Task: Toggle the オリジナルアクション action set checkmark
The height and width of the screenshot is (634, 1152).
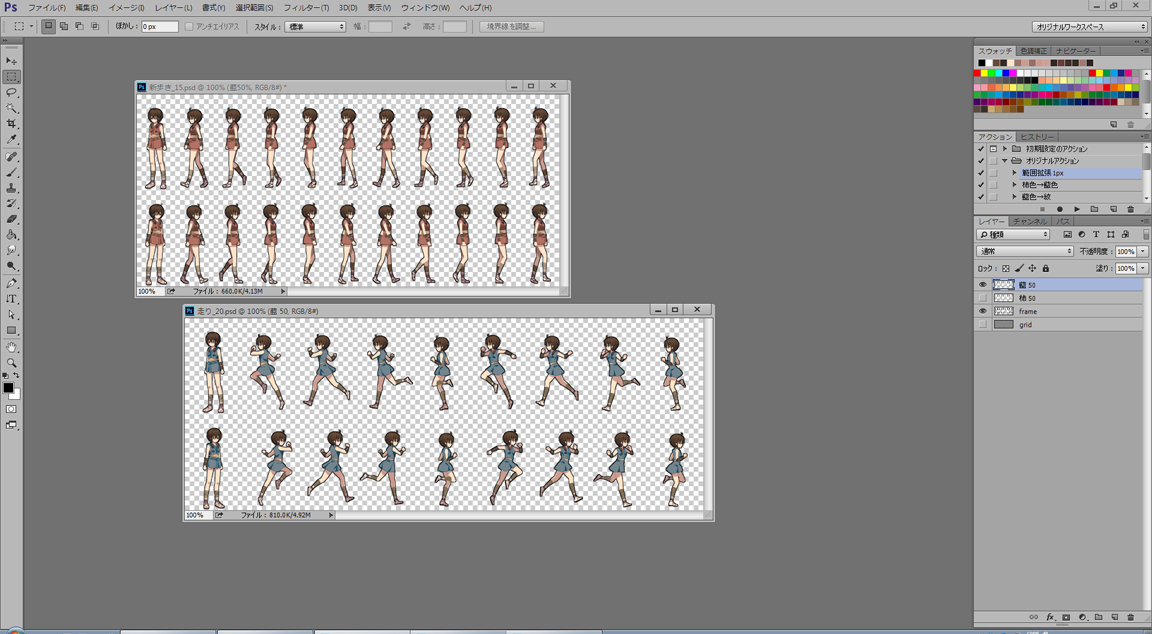Action: 980,161
